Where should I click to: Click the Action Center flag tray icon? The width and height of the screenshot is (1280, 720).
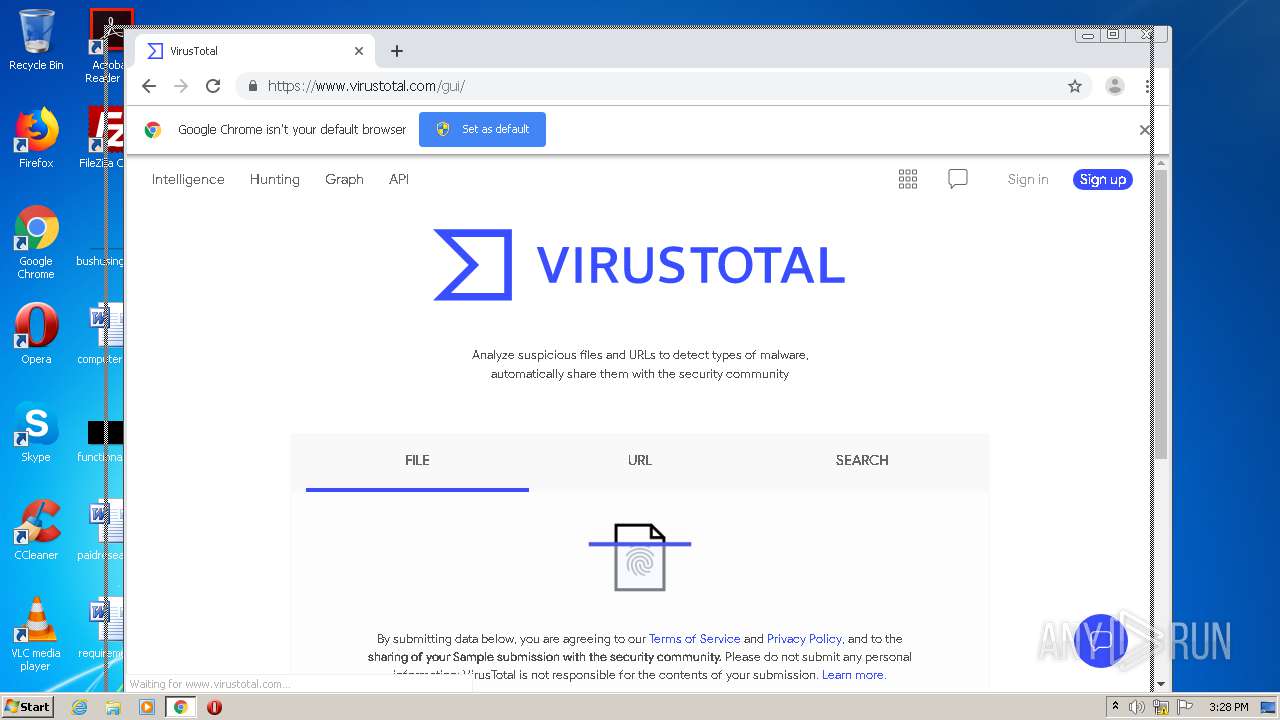[x=1186, y=707]
